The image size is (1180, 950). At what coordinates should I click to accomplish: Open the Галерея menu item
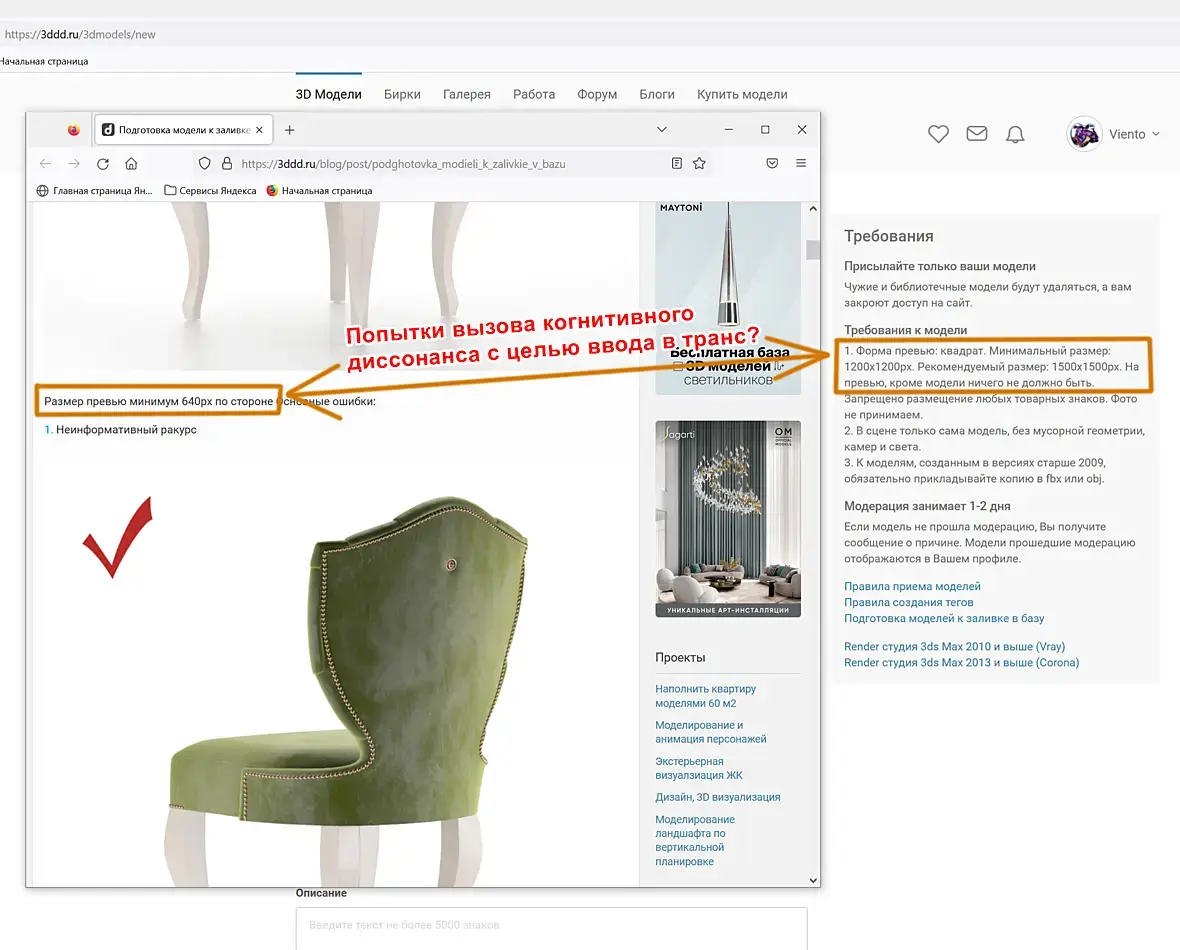tap(467, 94)
